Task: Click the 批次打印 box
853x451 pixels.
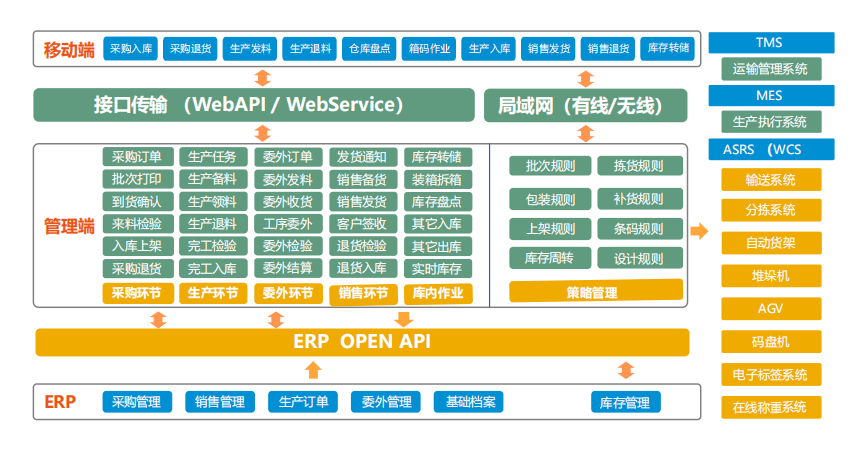Action: pyautogui.click(x=137, y=179)
